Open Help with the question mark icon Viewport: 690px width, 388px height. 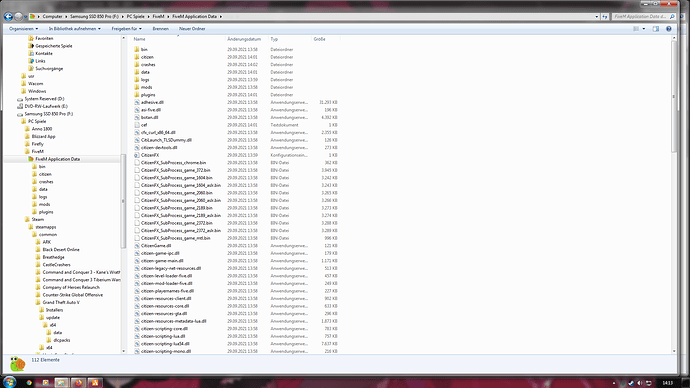669,29
